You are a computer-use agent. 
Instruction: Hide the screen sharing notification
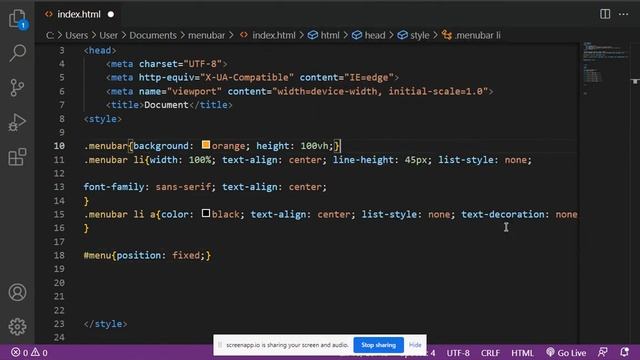point(415,345)
